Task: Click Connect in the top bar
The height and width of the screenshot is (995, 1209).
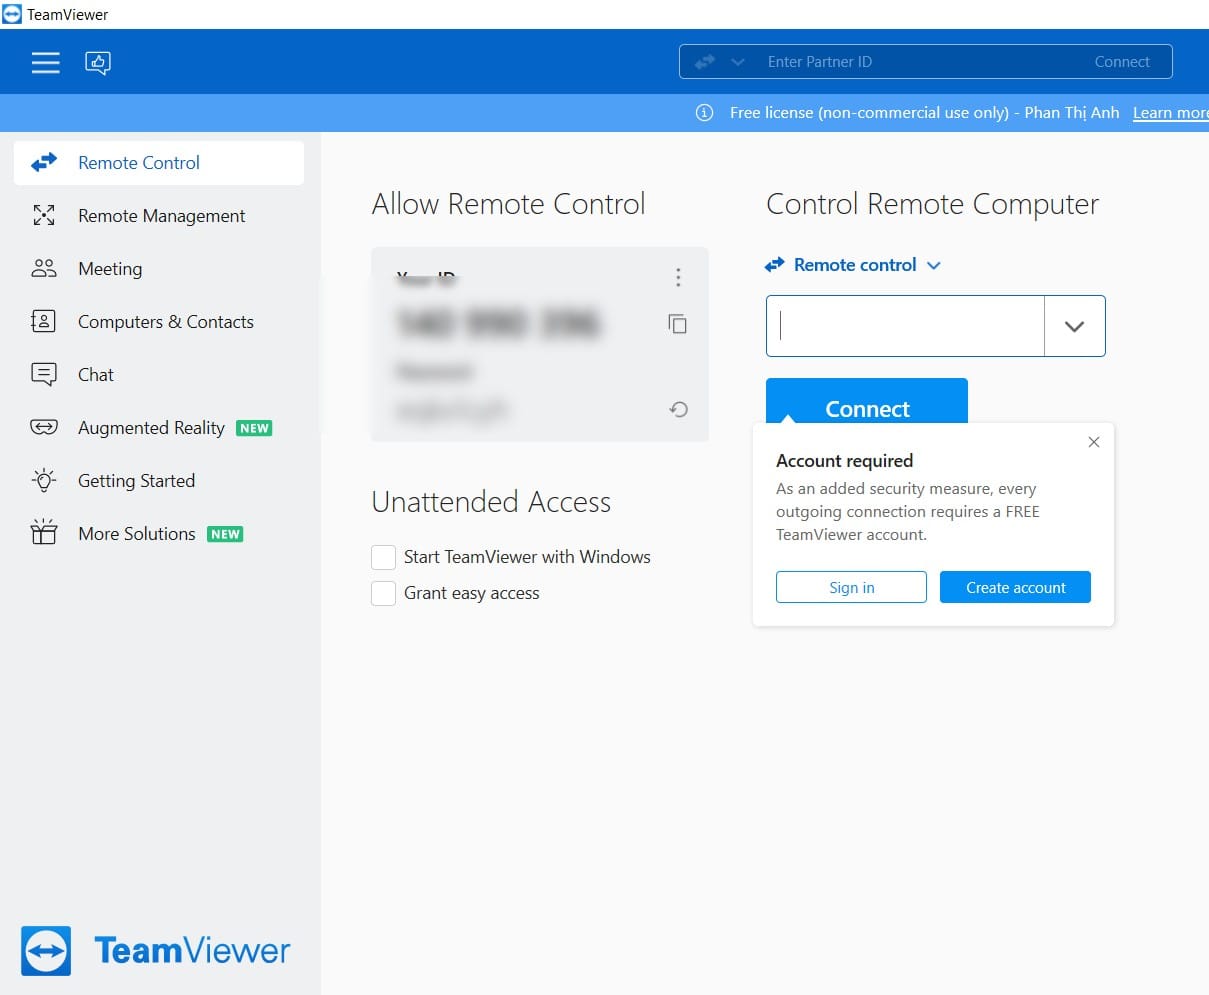Action: 1122,62
